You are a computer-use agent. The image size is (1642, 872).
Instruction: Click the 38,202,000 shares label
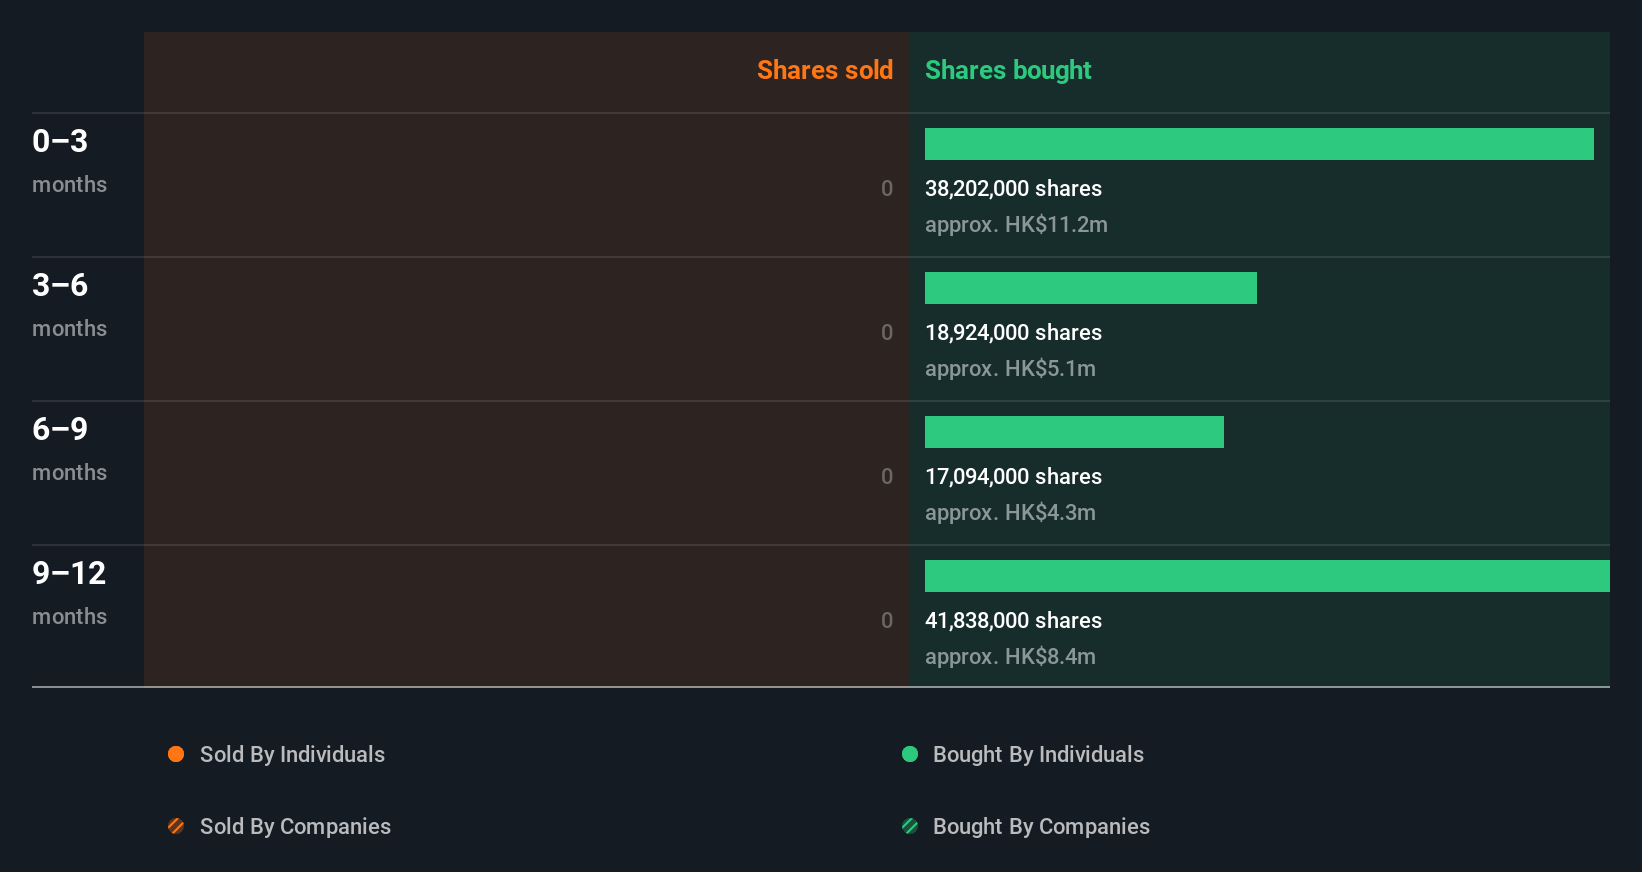(x=1013, y=189)
